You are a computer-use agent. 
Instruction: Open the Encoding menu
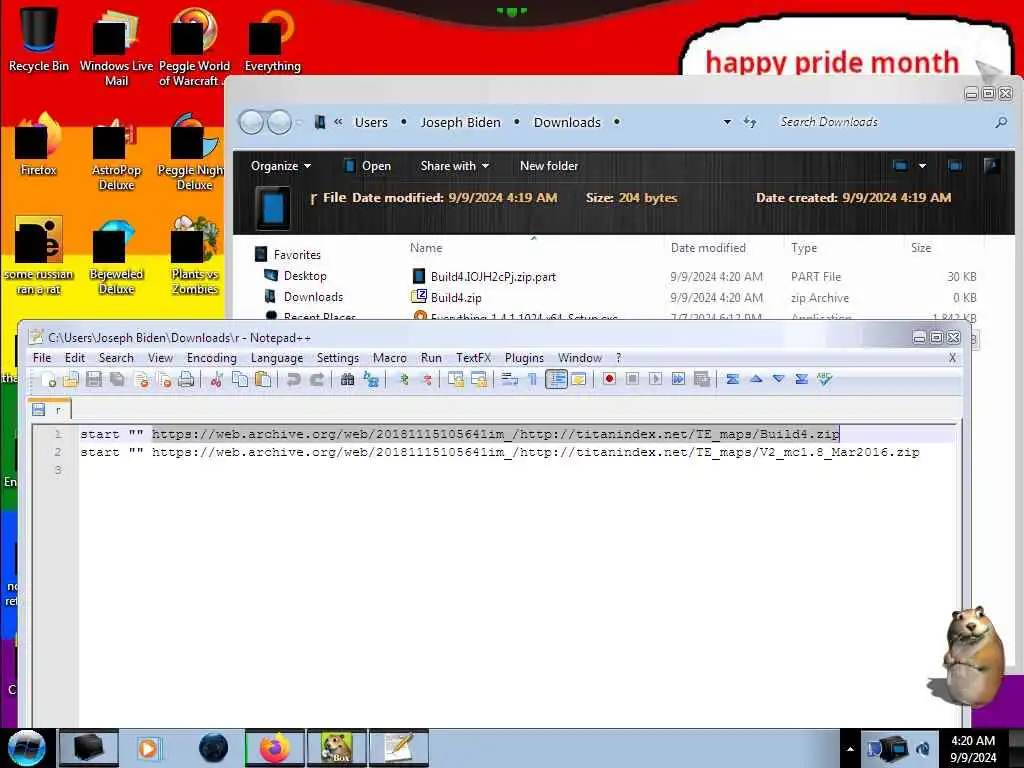click(212, 358)
